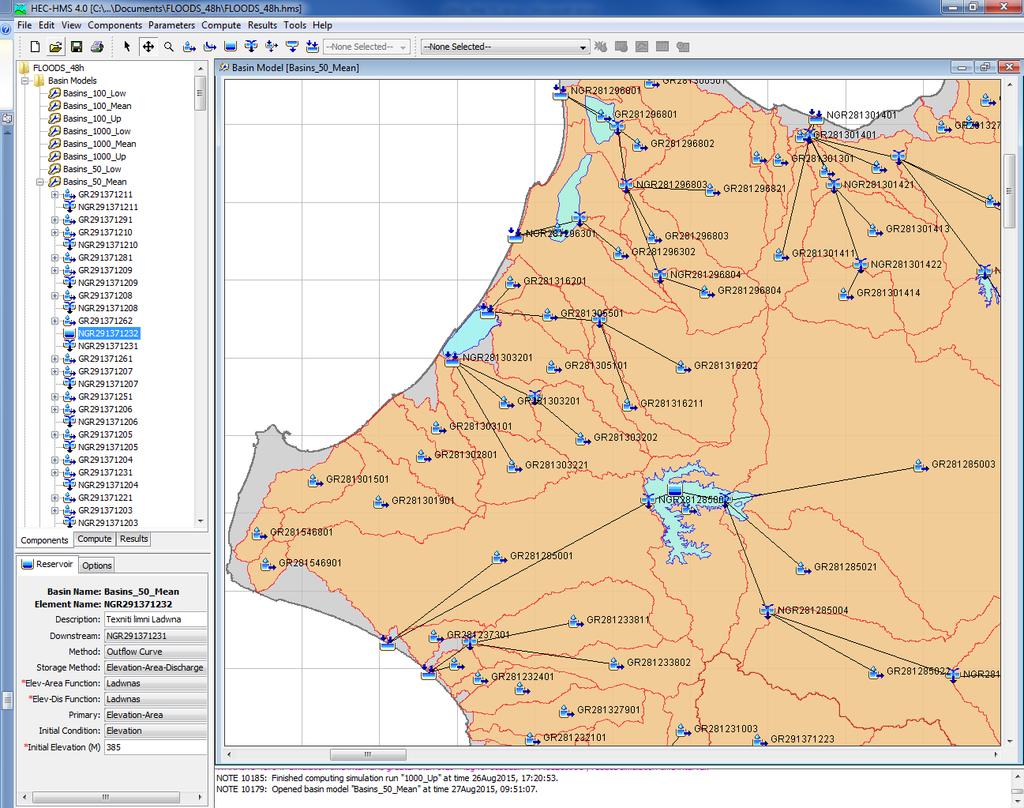Open the Primary dropdown showing Elevation-Area
1024x808 pixels.
[155, 715]
